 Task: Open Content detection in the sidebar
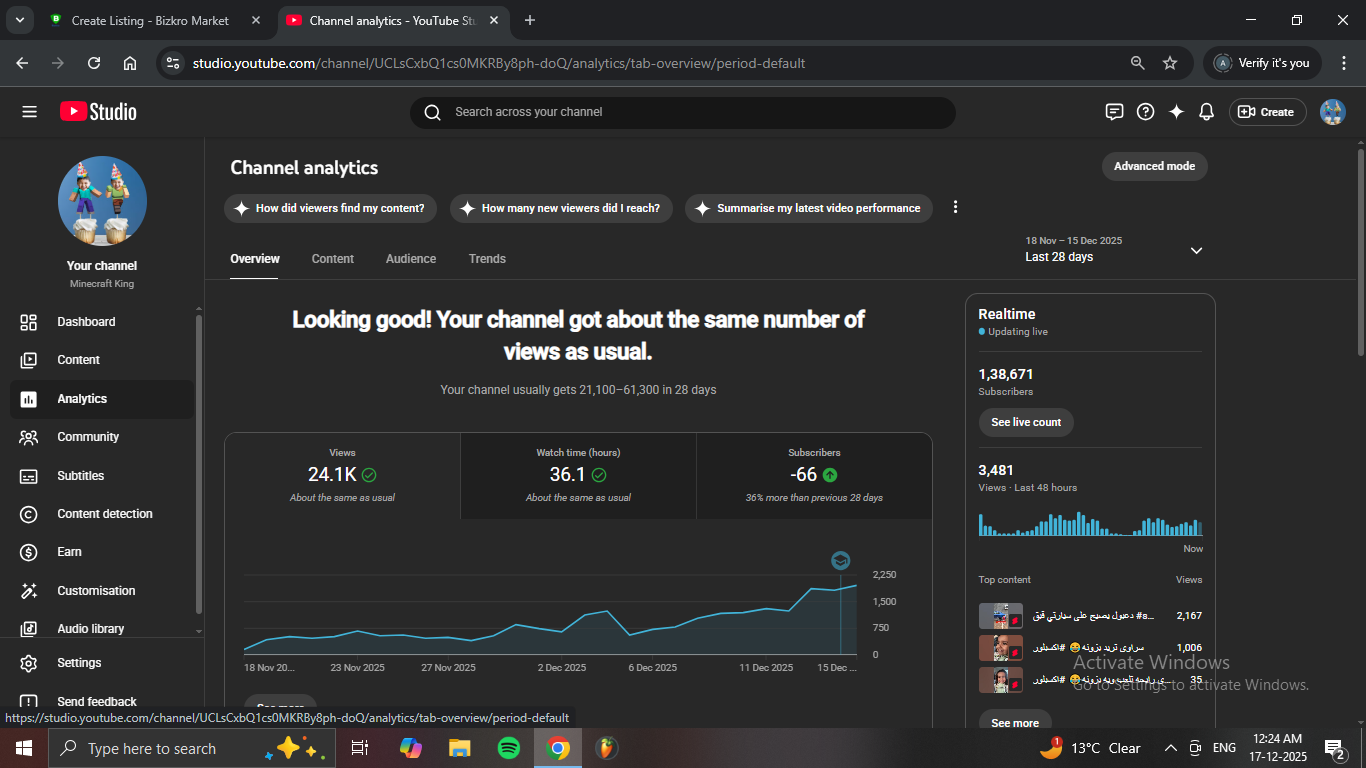point(104,514)
